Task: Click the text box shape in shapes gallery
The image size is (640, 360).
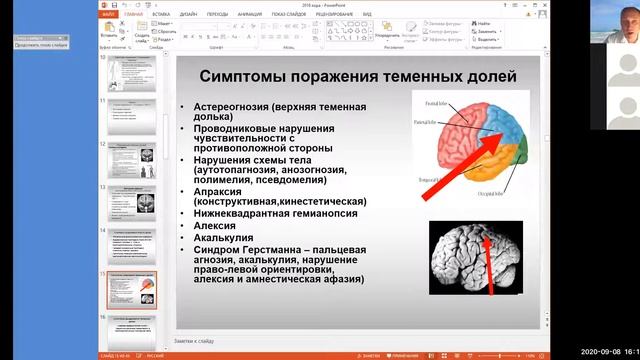Action: click(329, 24)
